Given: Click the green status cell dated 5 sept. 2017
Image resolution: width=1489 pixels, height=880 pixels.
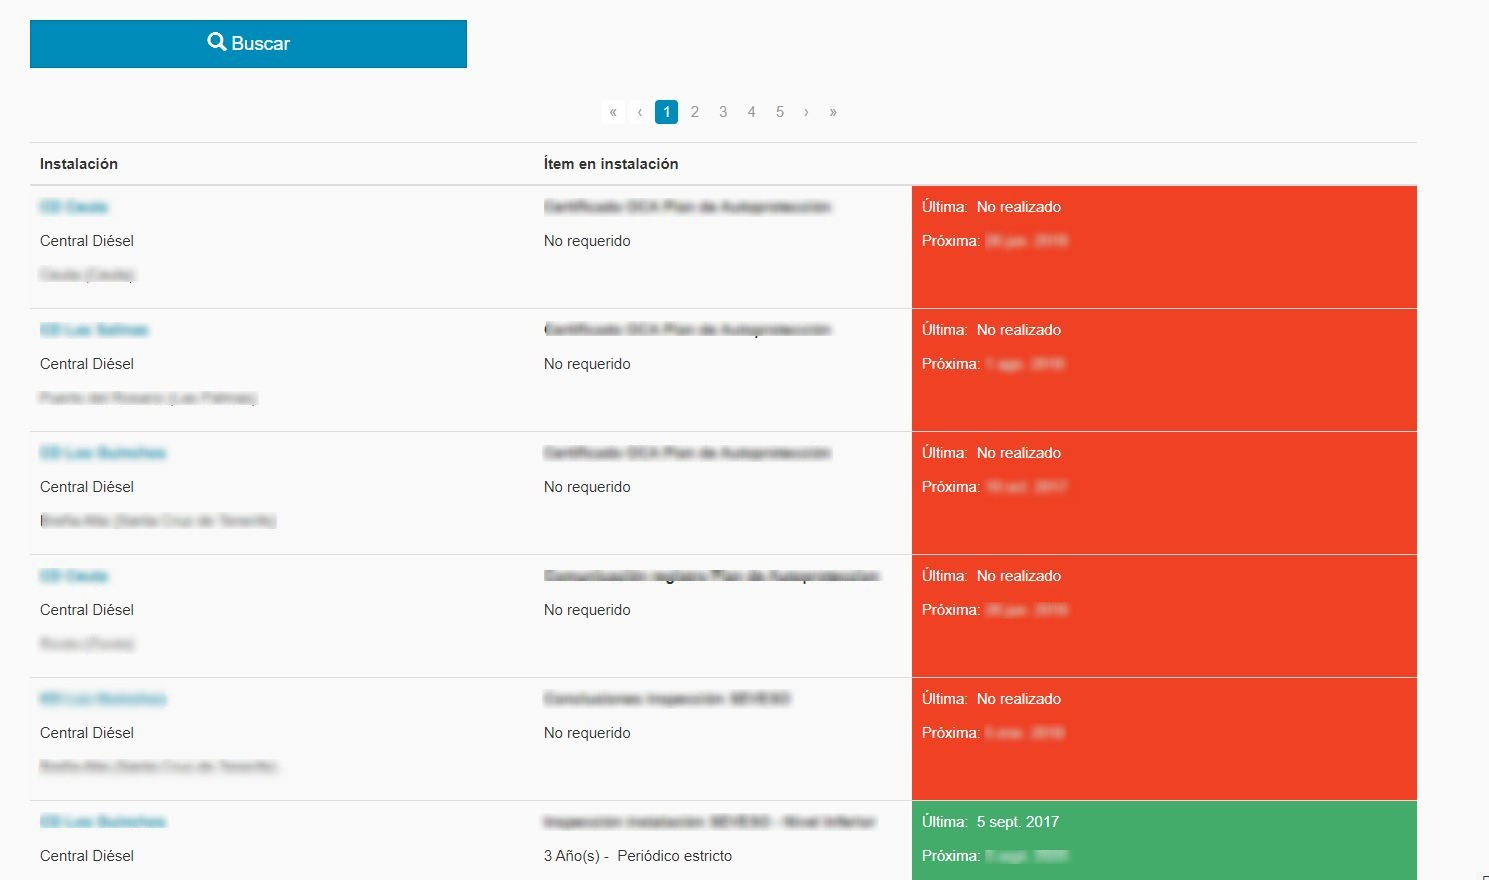Looking at the screenshot, I should pos(1163,839).
